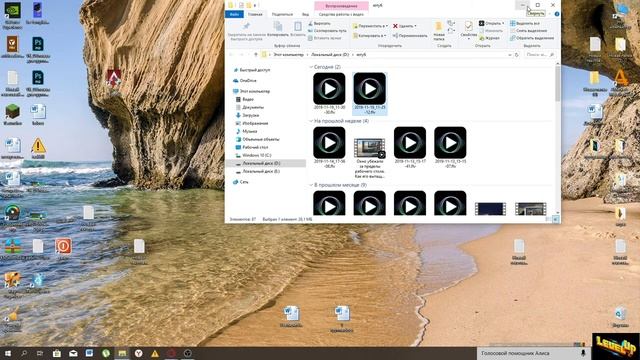Click the Копировать ribbon icon

[278, 30]
